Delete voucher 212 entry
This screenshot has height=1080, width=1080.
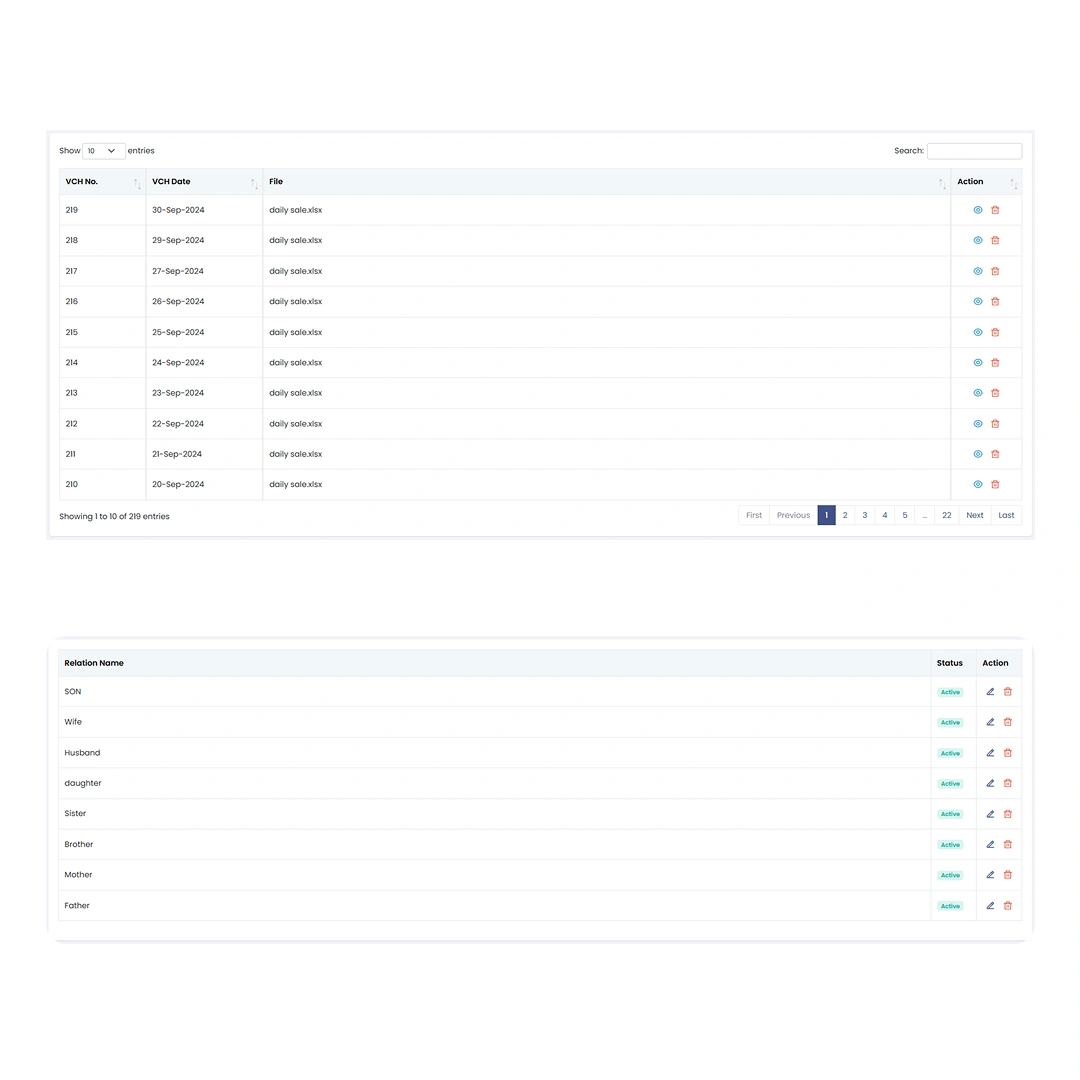pyautogui.click(x=995, y=424)
